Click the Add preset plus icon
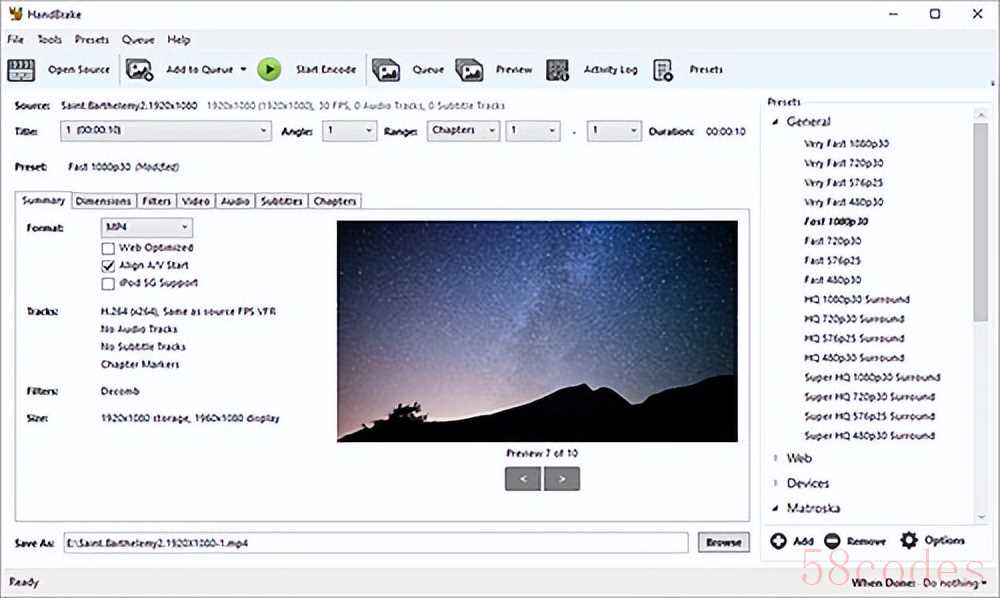Screen dimensions: 1000x598 point(778,541)
